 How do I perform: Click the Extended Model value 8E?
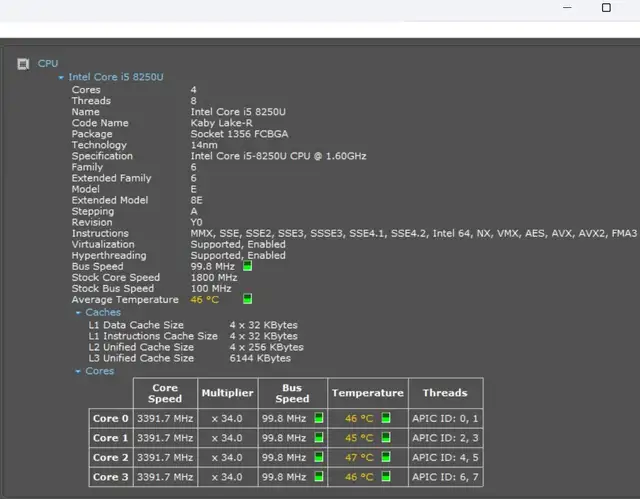tap(196, 200)
